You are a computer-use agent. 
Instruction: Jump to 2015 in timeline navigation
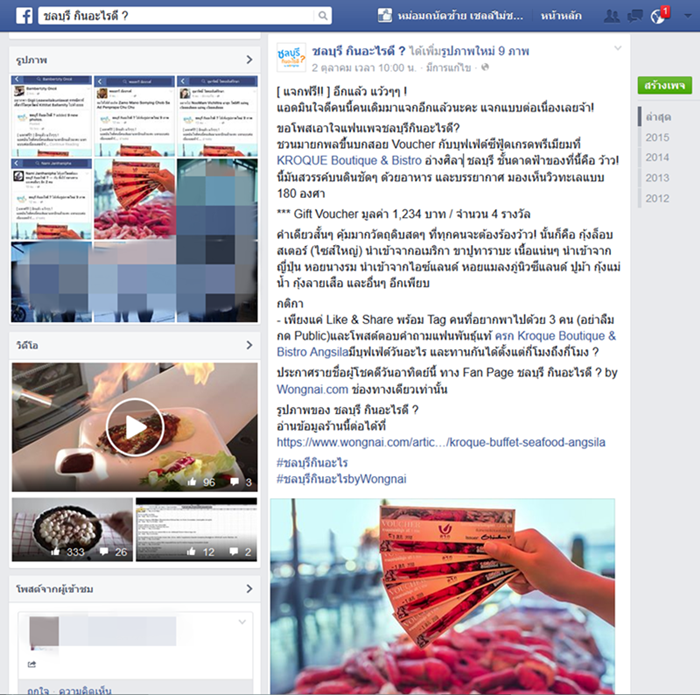pyautogui.click(x=657, y=137)
